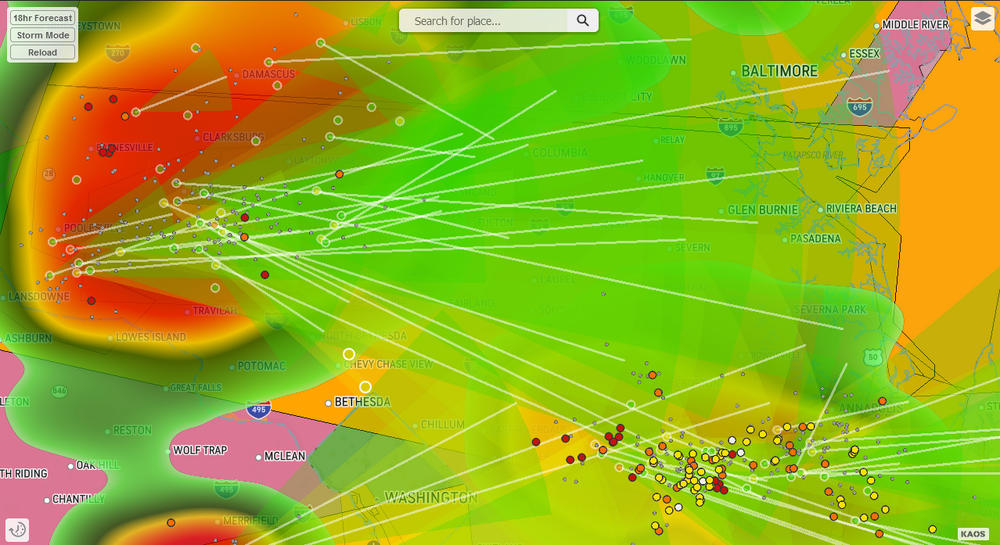Click the I-895 highway shield

[x=730, y=127]
